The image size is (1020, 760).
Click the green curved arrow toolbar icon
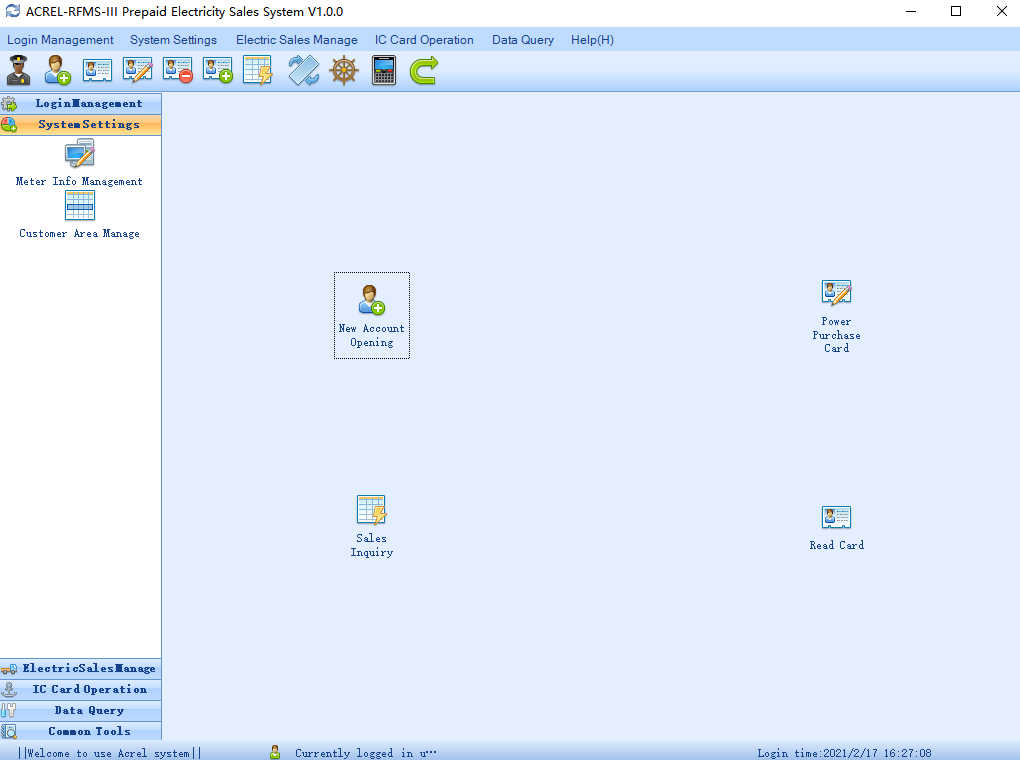coord(424,71)
